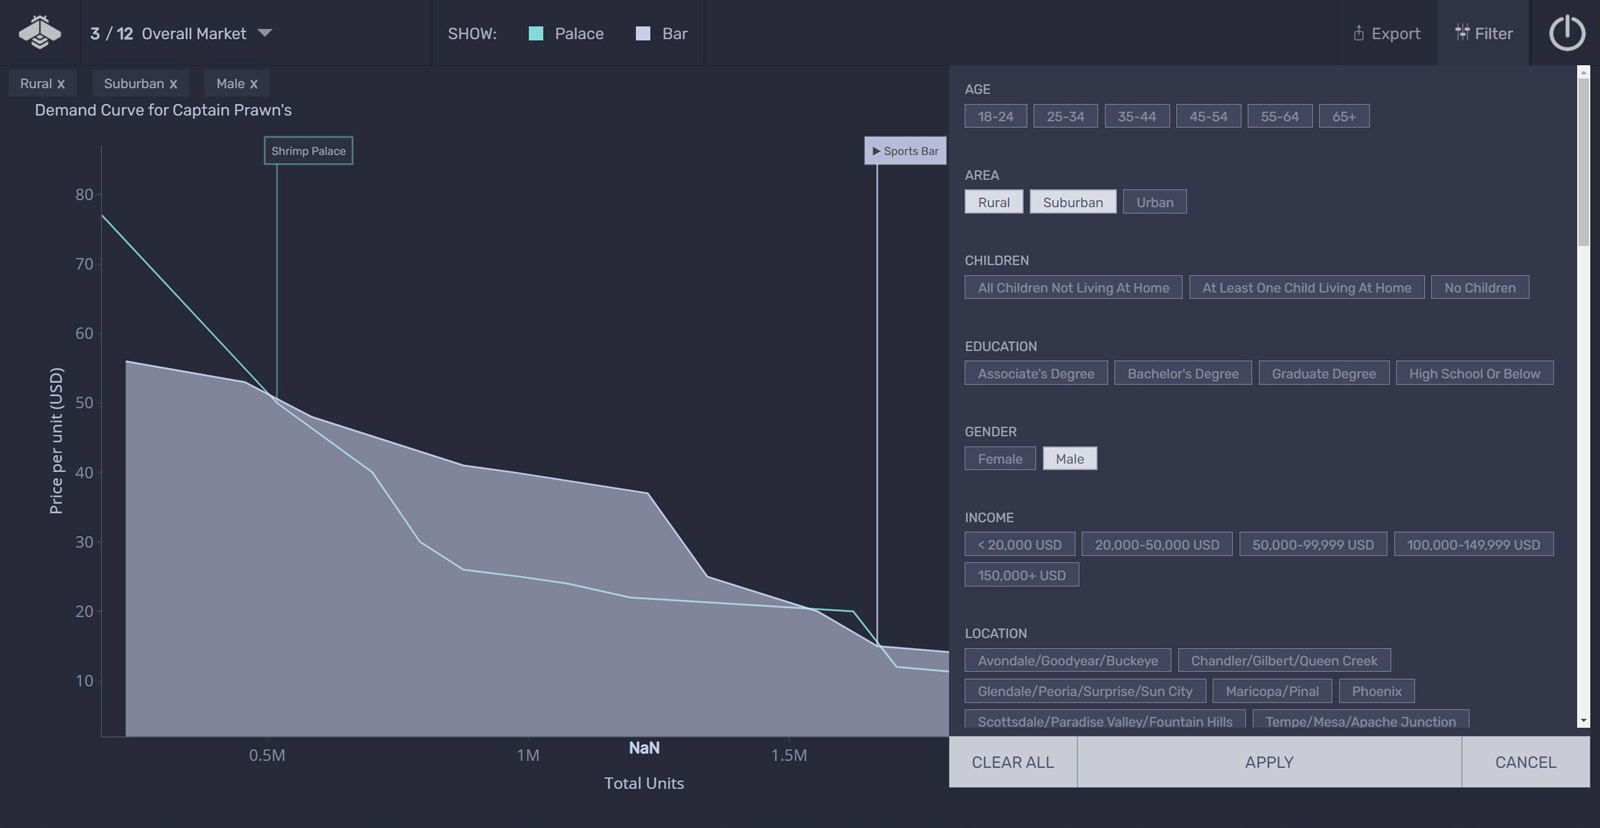
Task: Select the No Children filter
Action: pos(1480,288)
